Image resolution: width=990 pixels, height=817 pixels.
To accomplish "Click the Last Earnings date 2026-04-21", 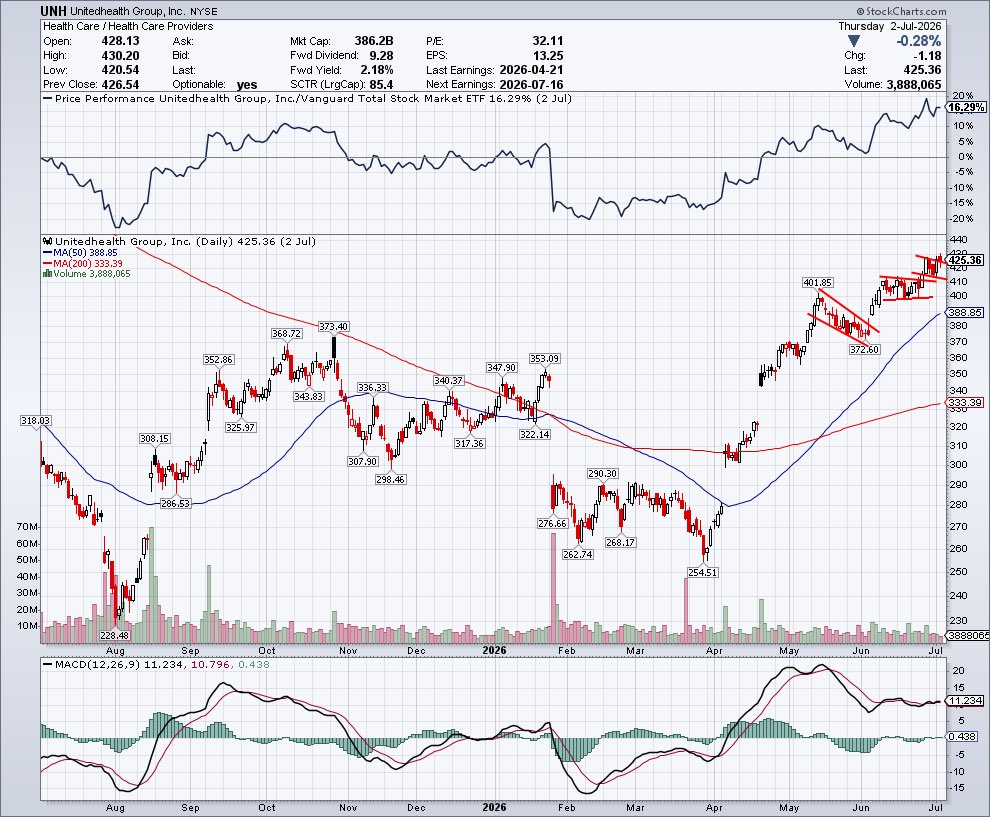I will tap(531, 69).
